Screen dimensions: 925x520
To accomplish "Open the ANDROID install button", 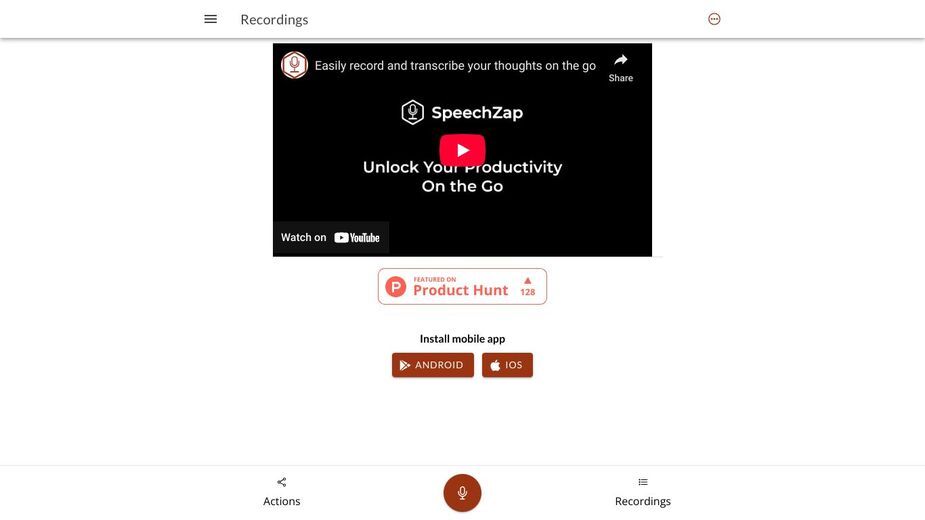I will click(x=433, y=365).
